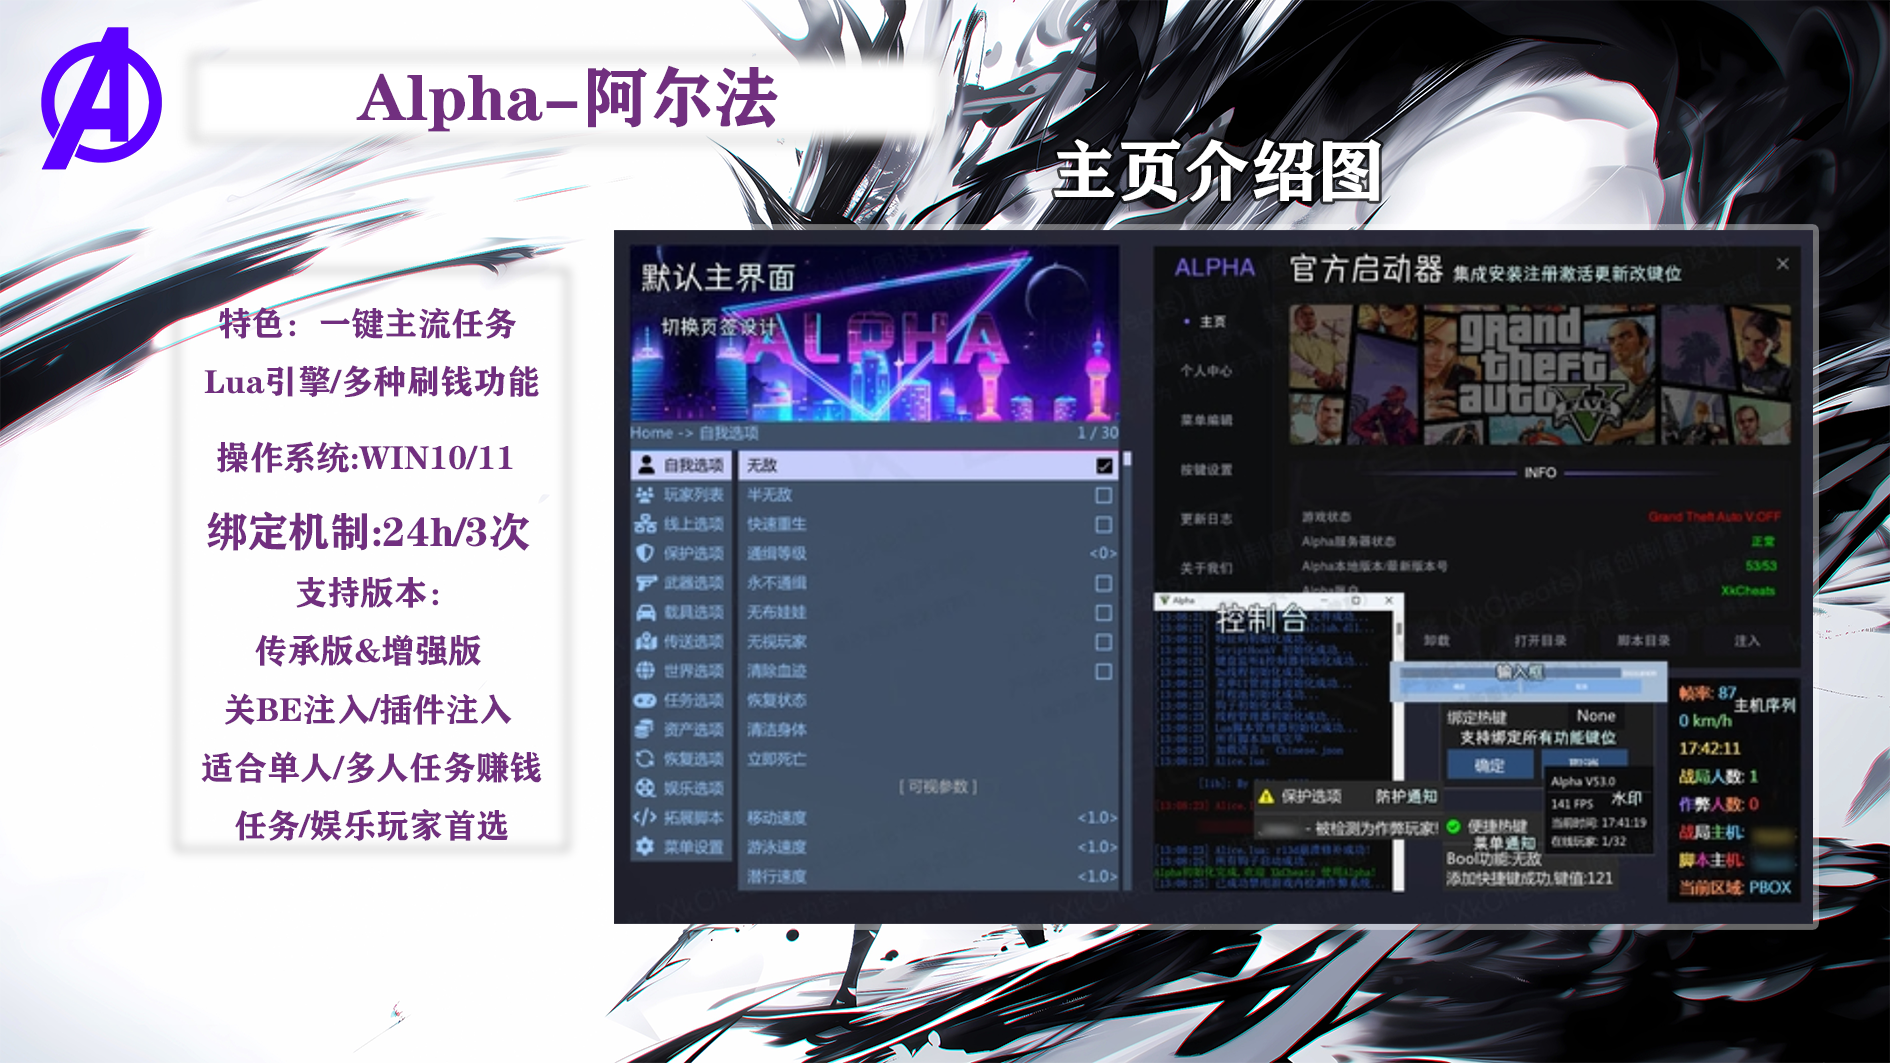1890x1063 pixels.
Task: Open 个人中心 in launcher sidebar
Action: (1206, 371)
